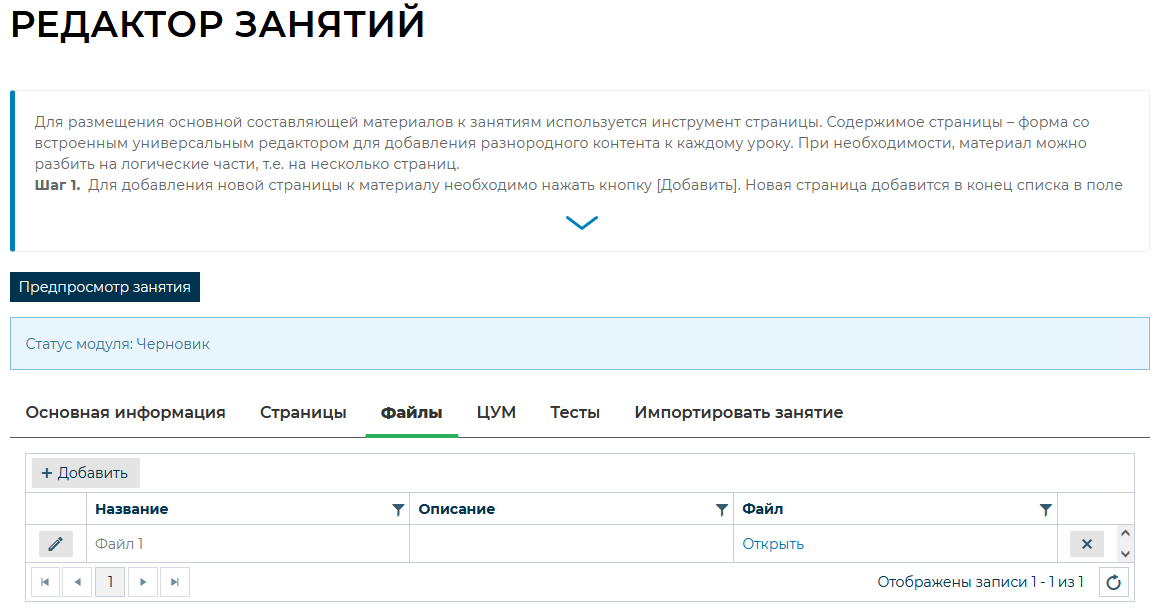Image resolution: width=1163 pixels, height=614 pixels.
Task: Open the Основная информация tab
Action: point(125,413)
